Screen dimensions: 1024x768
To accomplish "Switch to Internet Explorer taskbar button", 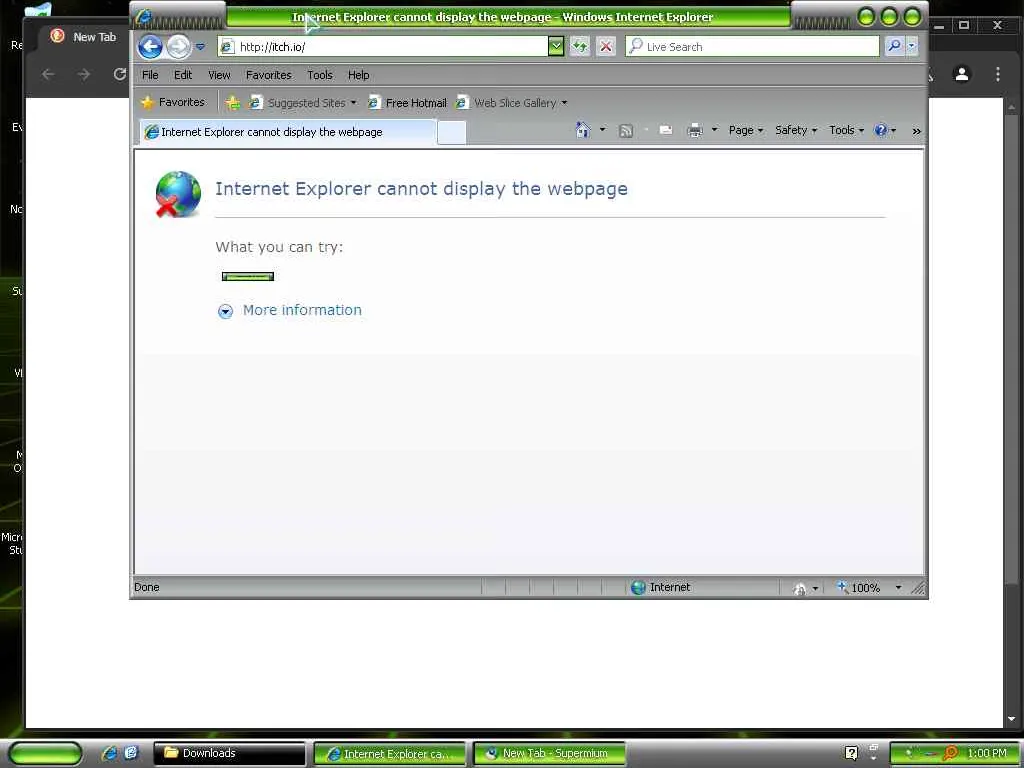I will [x=389, y=753].
